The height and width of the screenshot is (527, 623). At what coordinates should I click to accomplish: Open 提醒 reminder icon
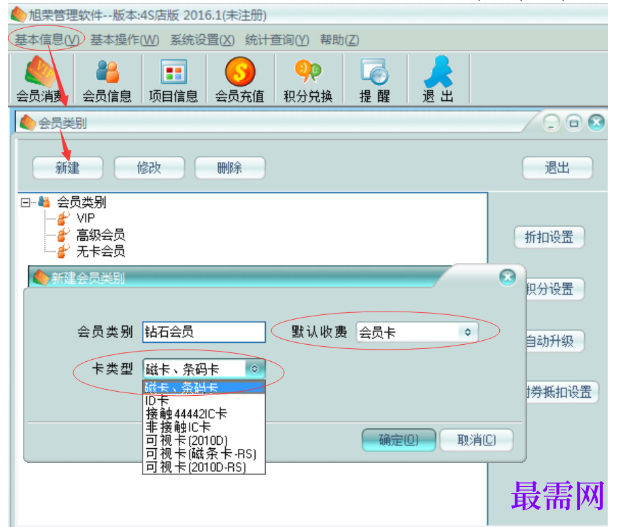pos(374,79)
